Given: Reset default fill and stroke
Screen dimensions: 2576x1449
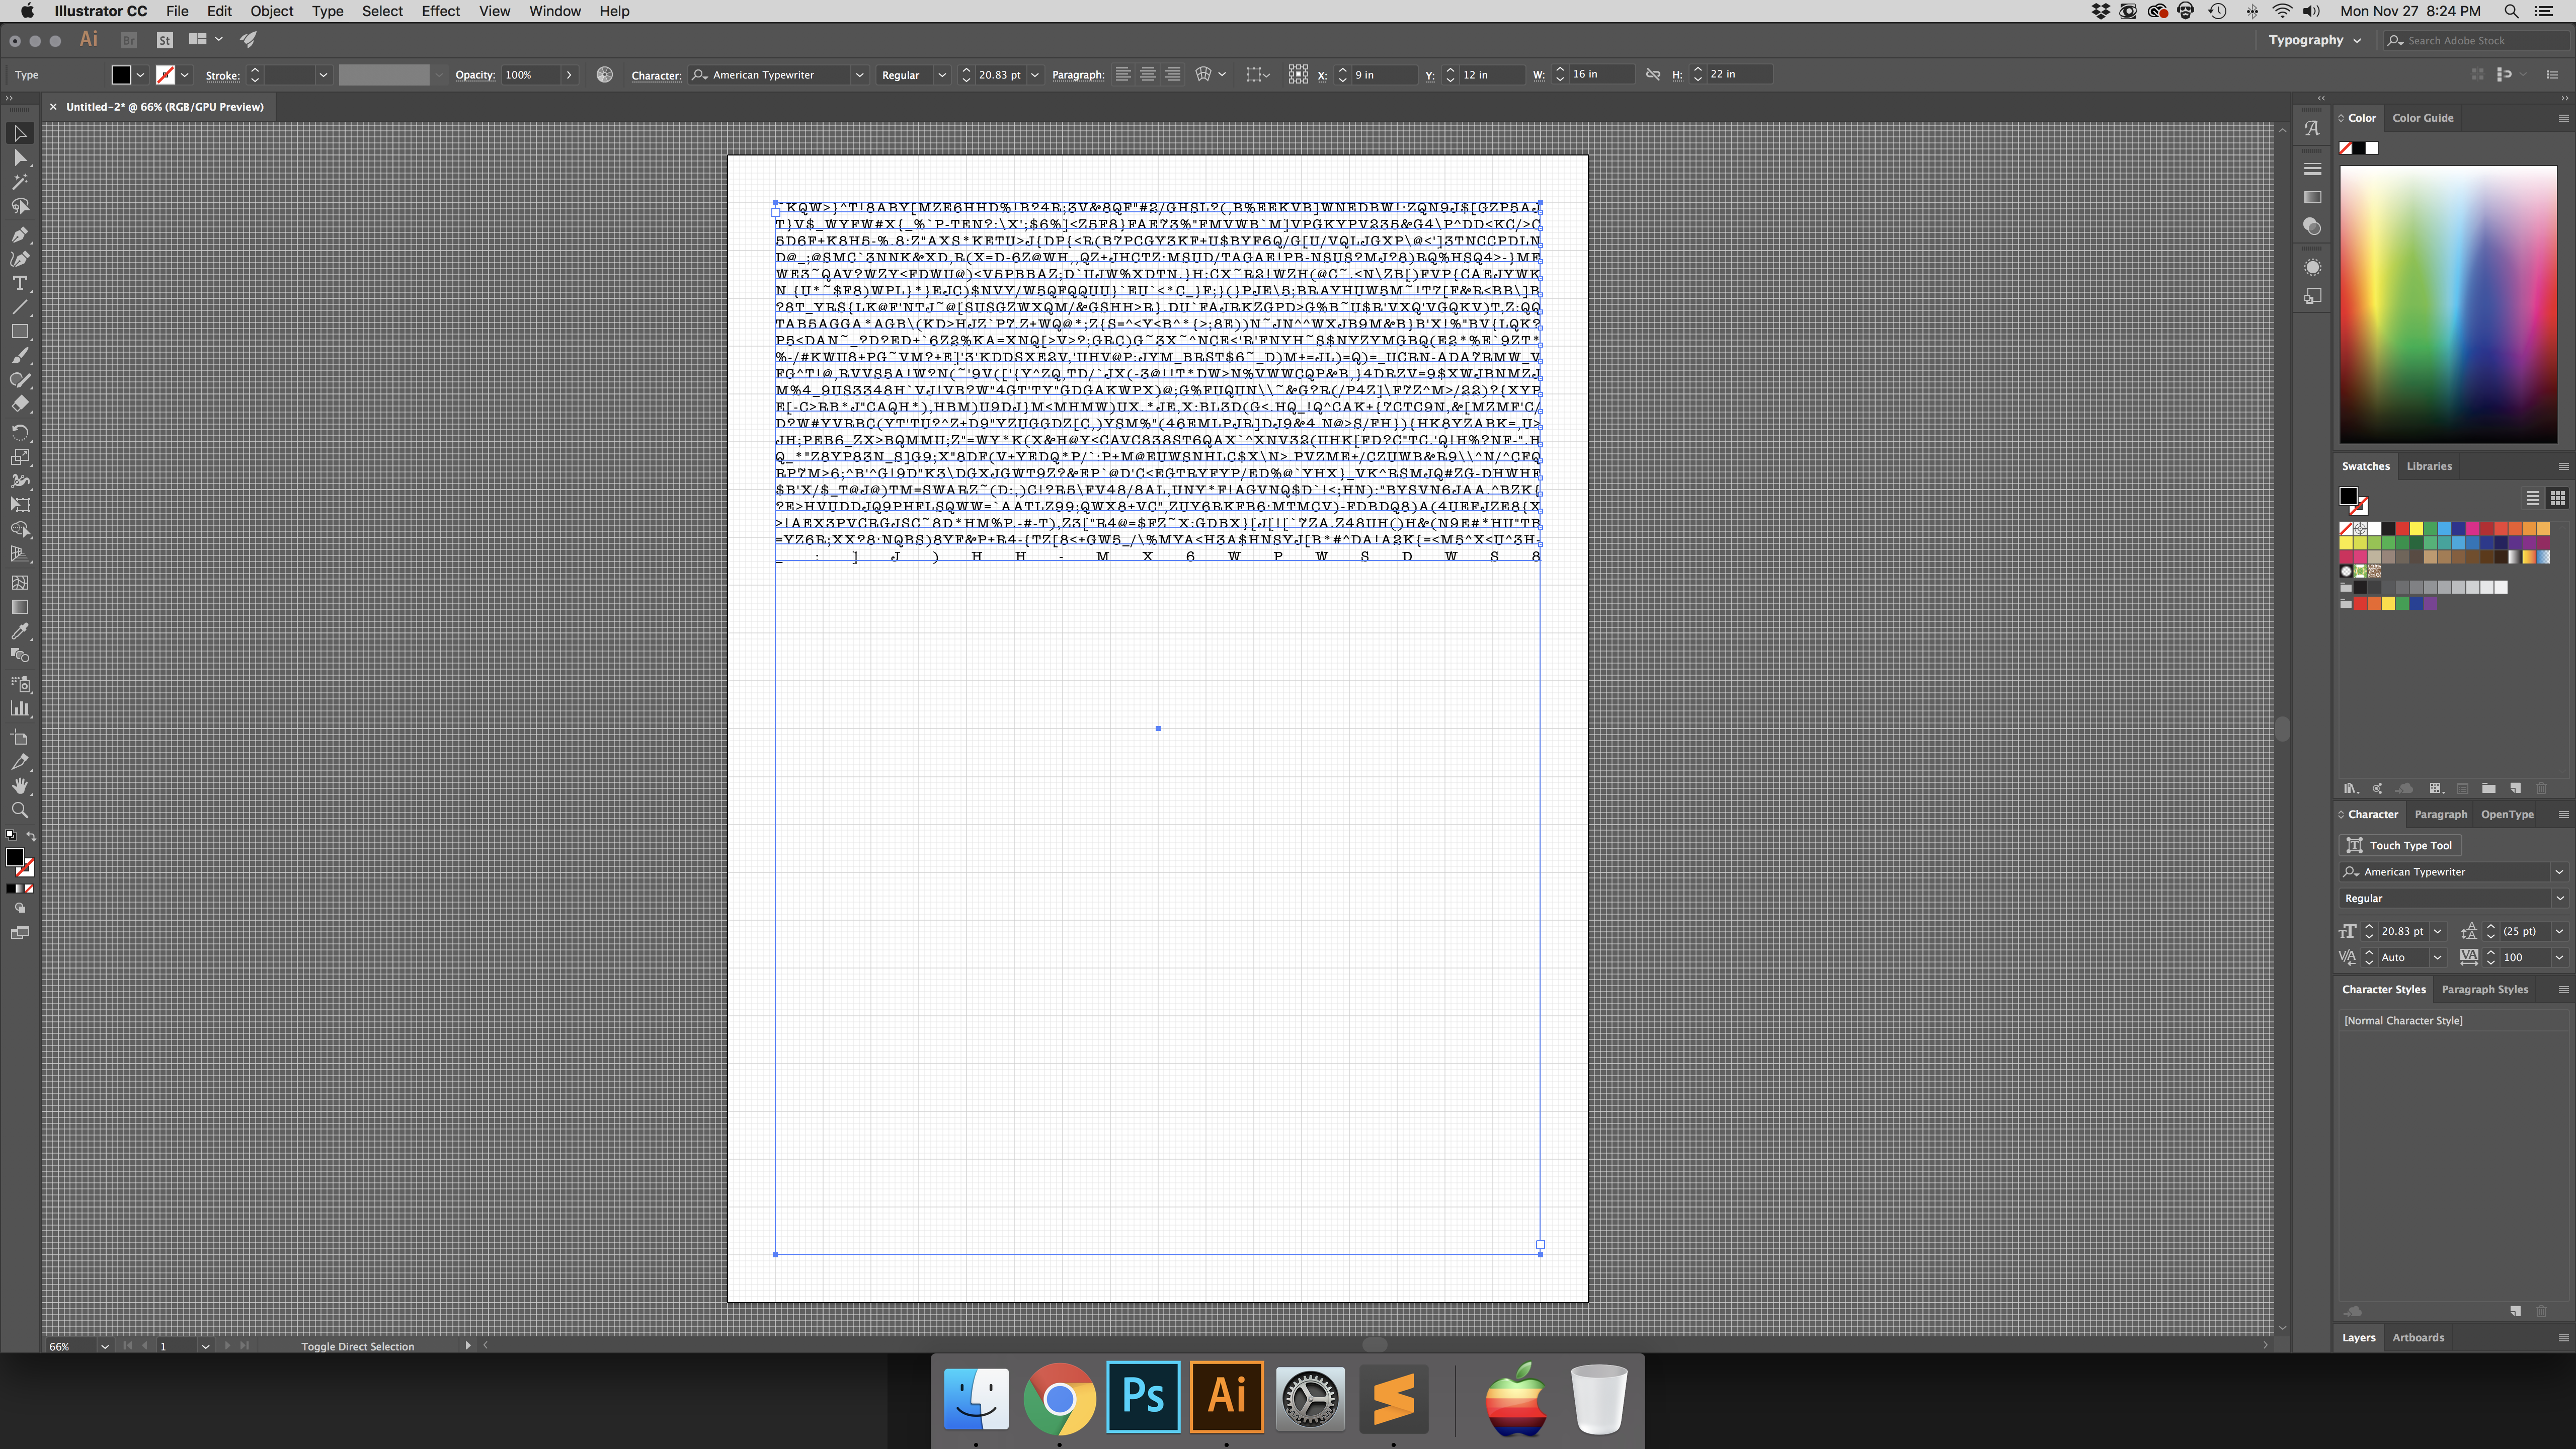Looking at the screenshot, I should pos(11,836).
